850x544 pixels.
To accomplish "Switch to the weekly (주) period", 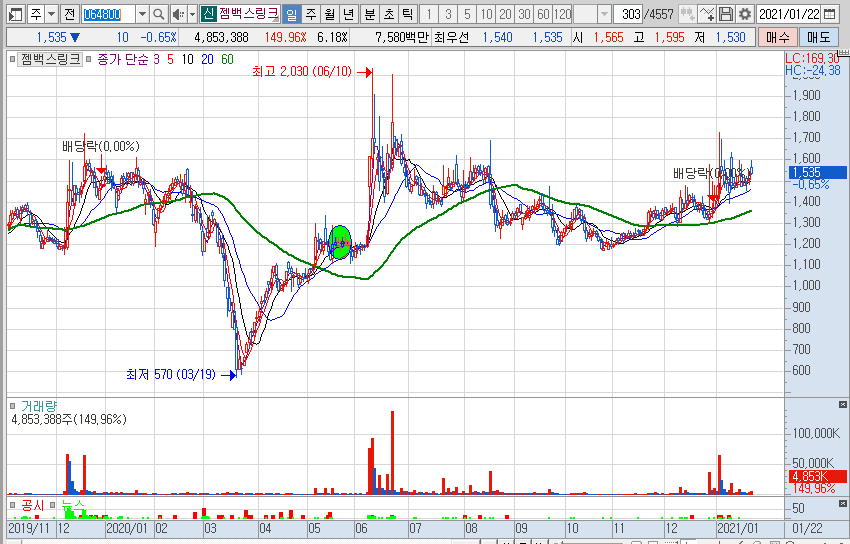I will click(x=310, y=14).
